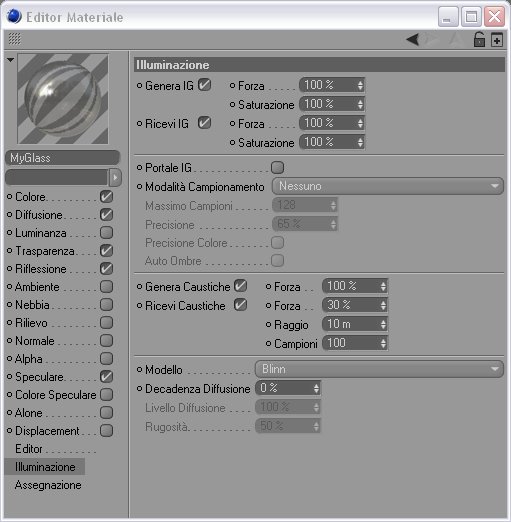The height and width of the screenshot is (522, 511).
Task: Click the Portale IG animation dot
Action: [140, 168]
